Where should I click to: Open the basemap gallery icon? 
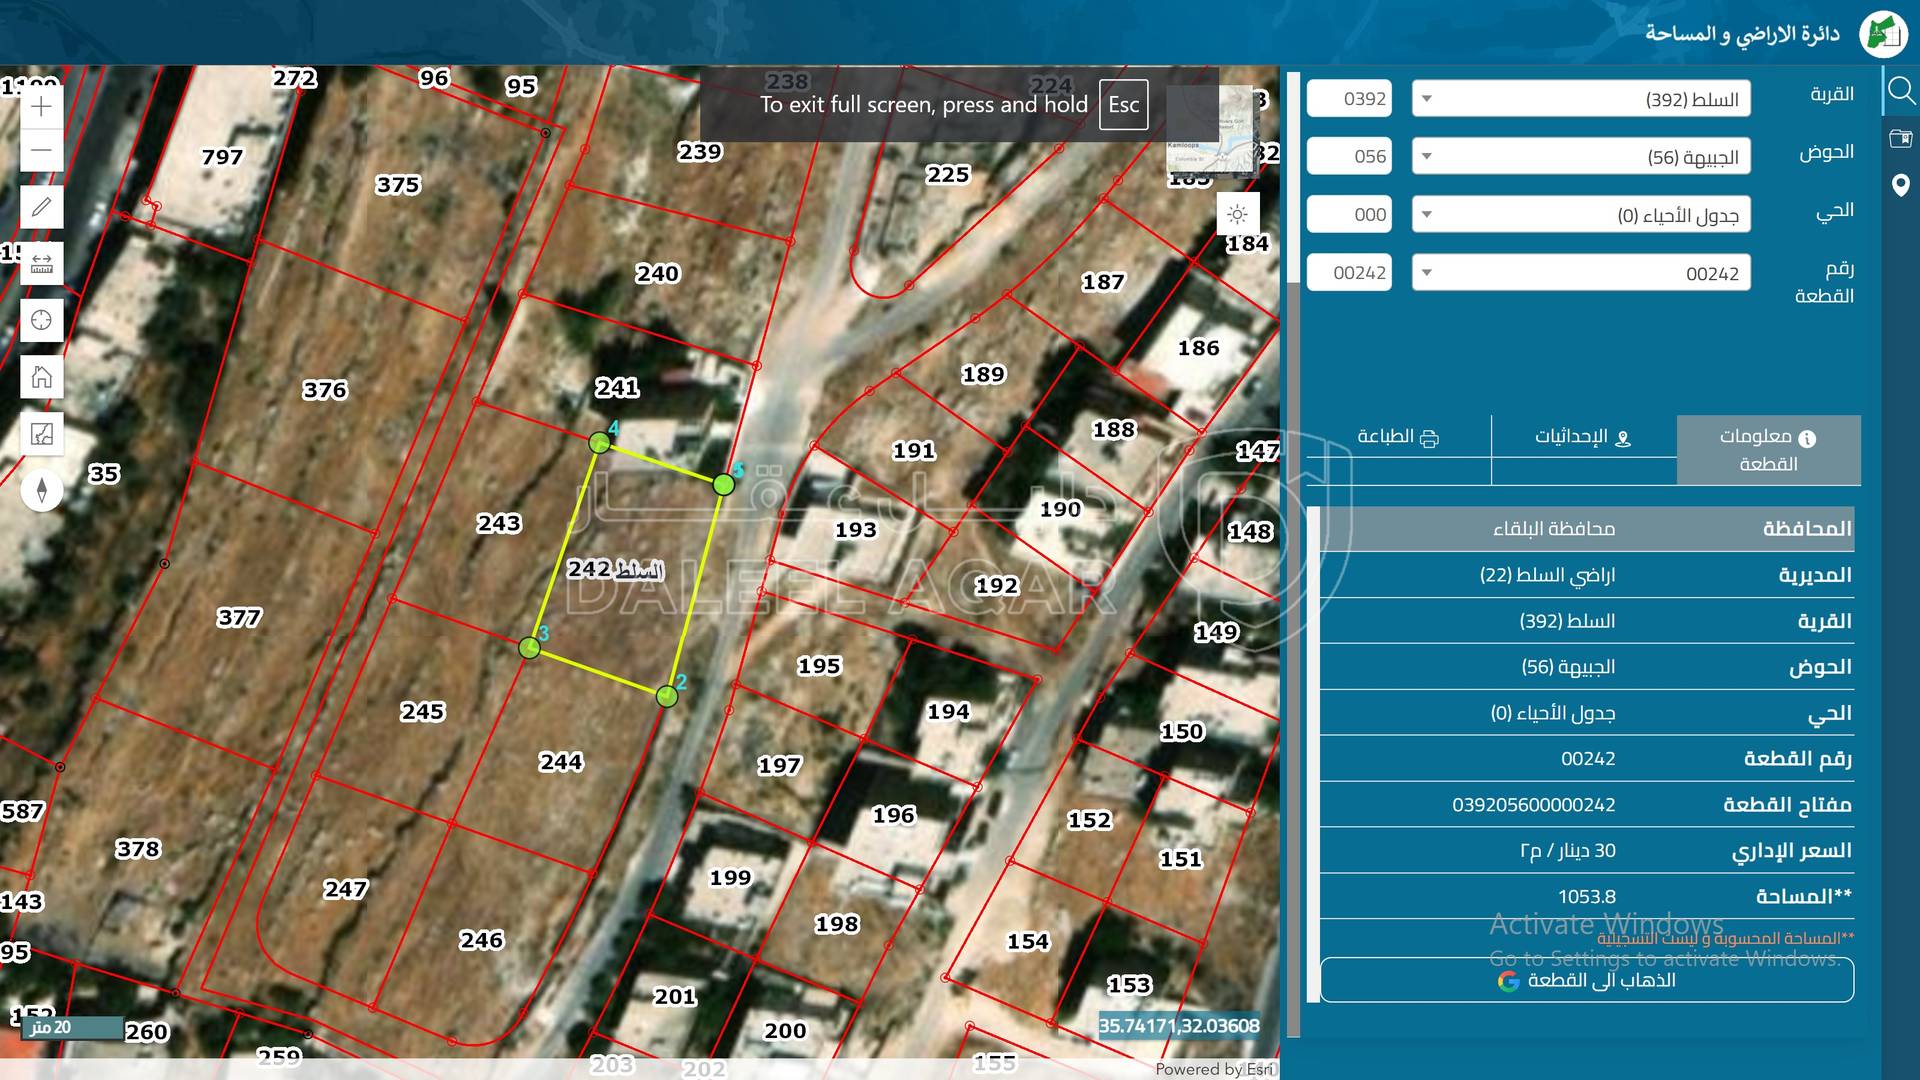(41, 434)
